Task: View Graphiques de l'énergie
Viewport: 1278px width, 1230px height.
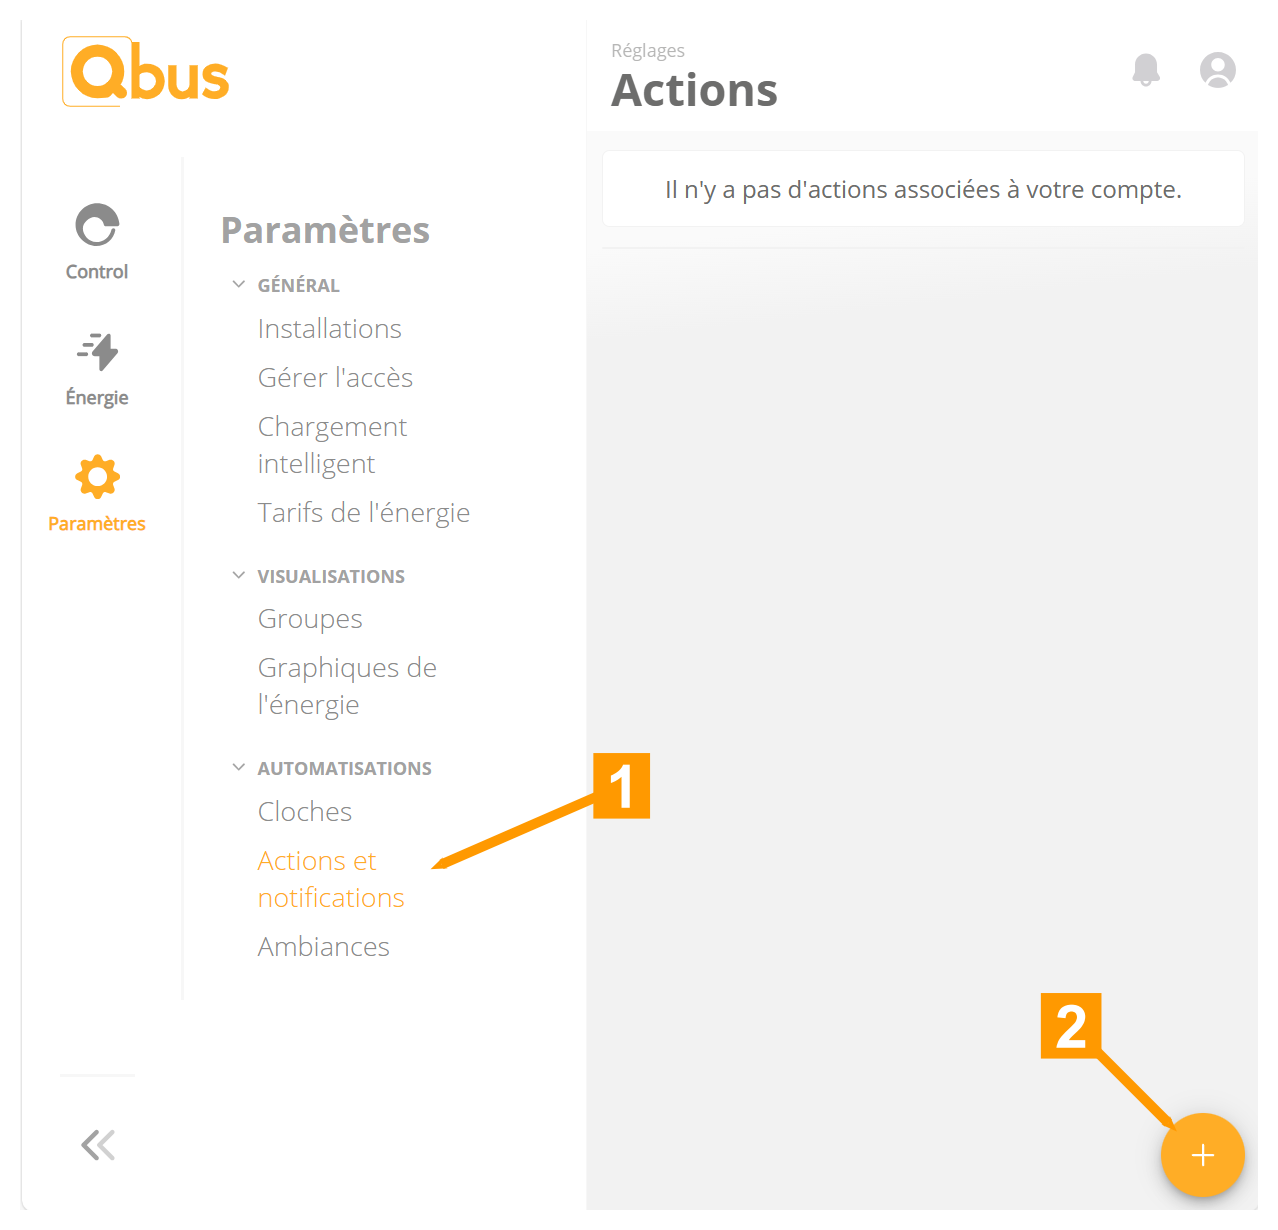Action: 347,686
